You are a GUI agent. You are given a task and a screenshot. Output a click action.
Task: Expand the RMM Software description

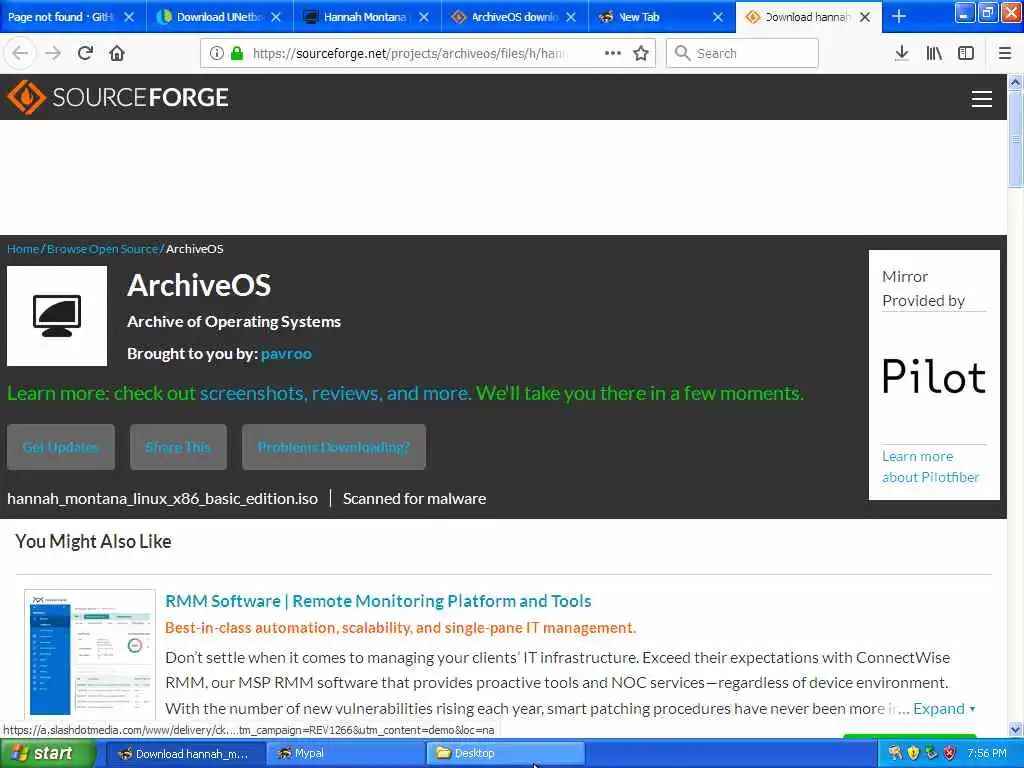(x=944, y=709)
